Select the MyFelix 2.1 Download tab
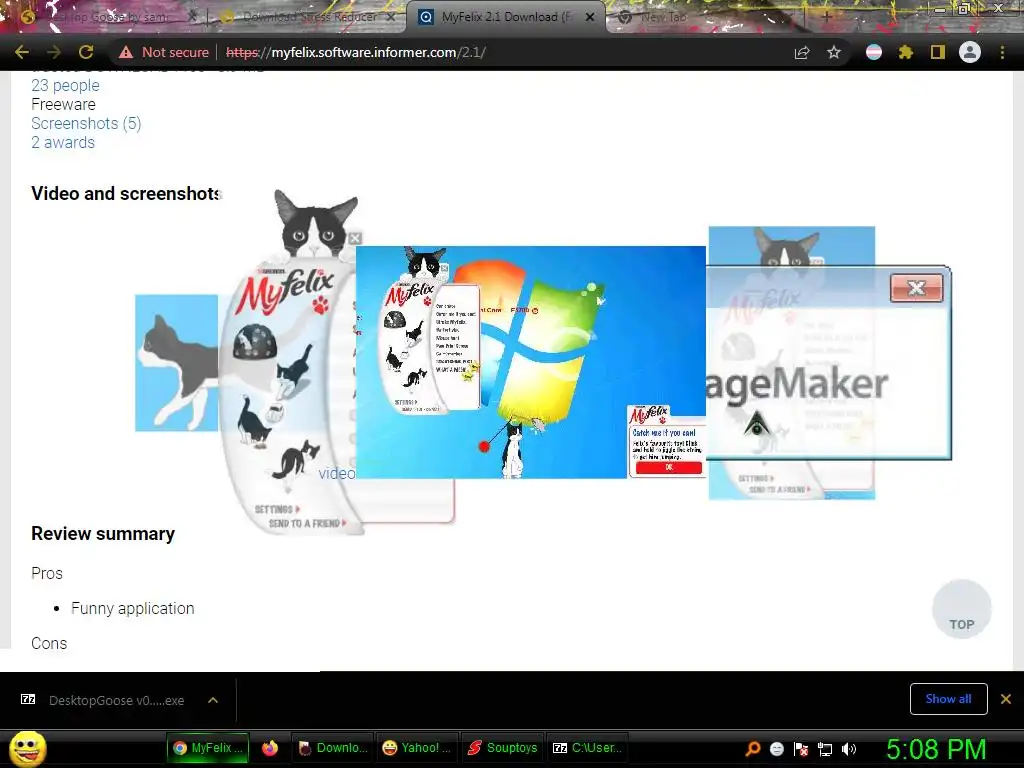Image resolution: width=1024 pixels, height=768 pixels. tap(506, 17)
